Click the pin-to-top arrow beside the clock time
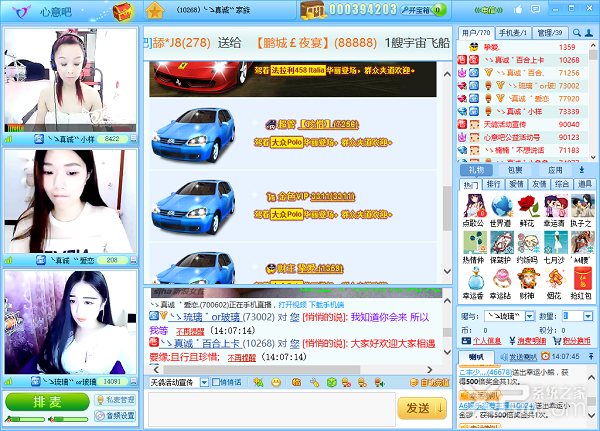Image resolution: width=600 pixels, height=431 pixels. [591, 356]
